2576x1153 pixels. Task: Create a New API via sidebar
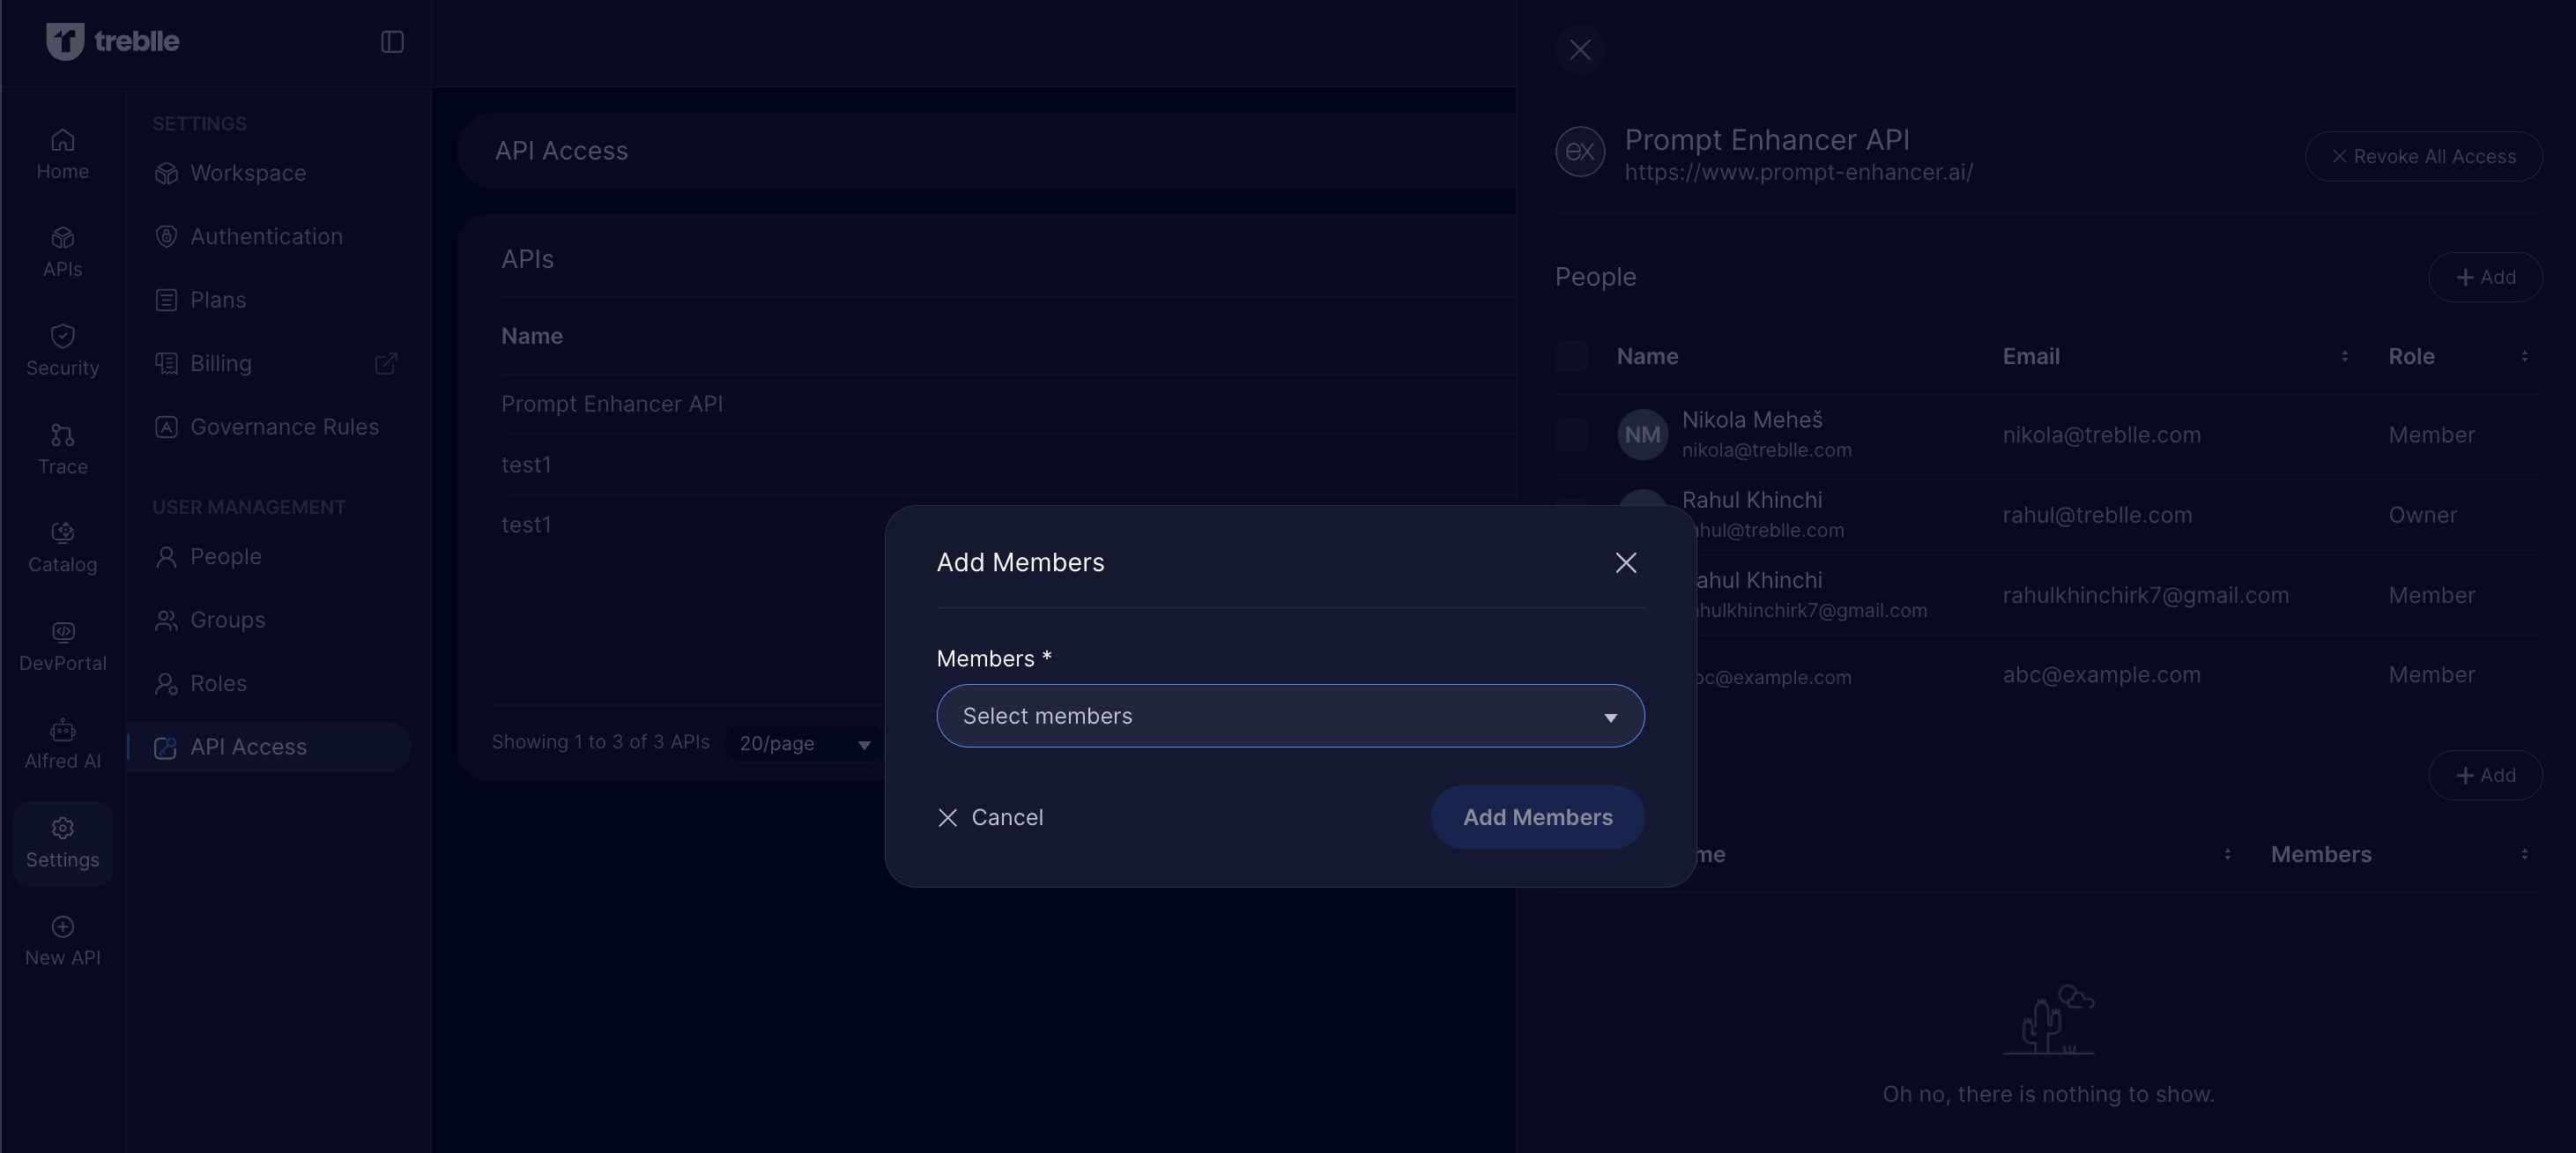click(62, 939)
